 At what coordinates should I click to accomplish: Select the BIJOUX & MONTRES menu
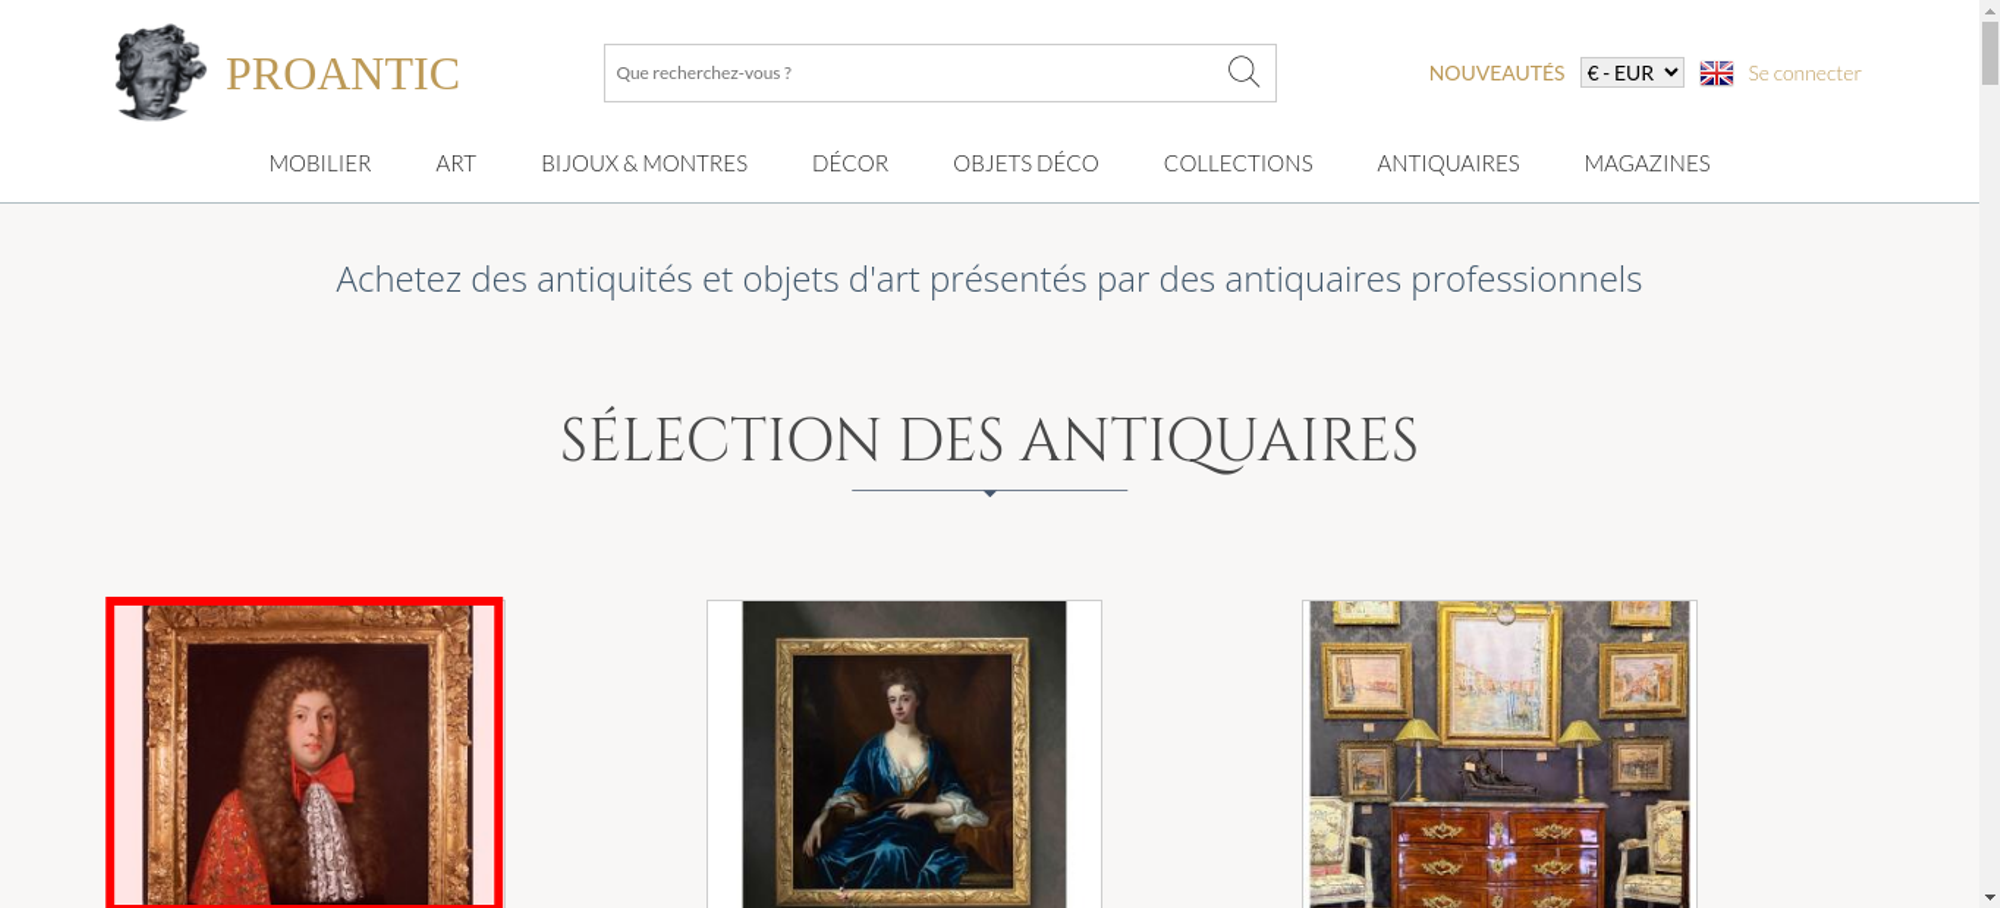coord(644,163)
